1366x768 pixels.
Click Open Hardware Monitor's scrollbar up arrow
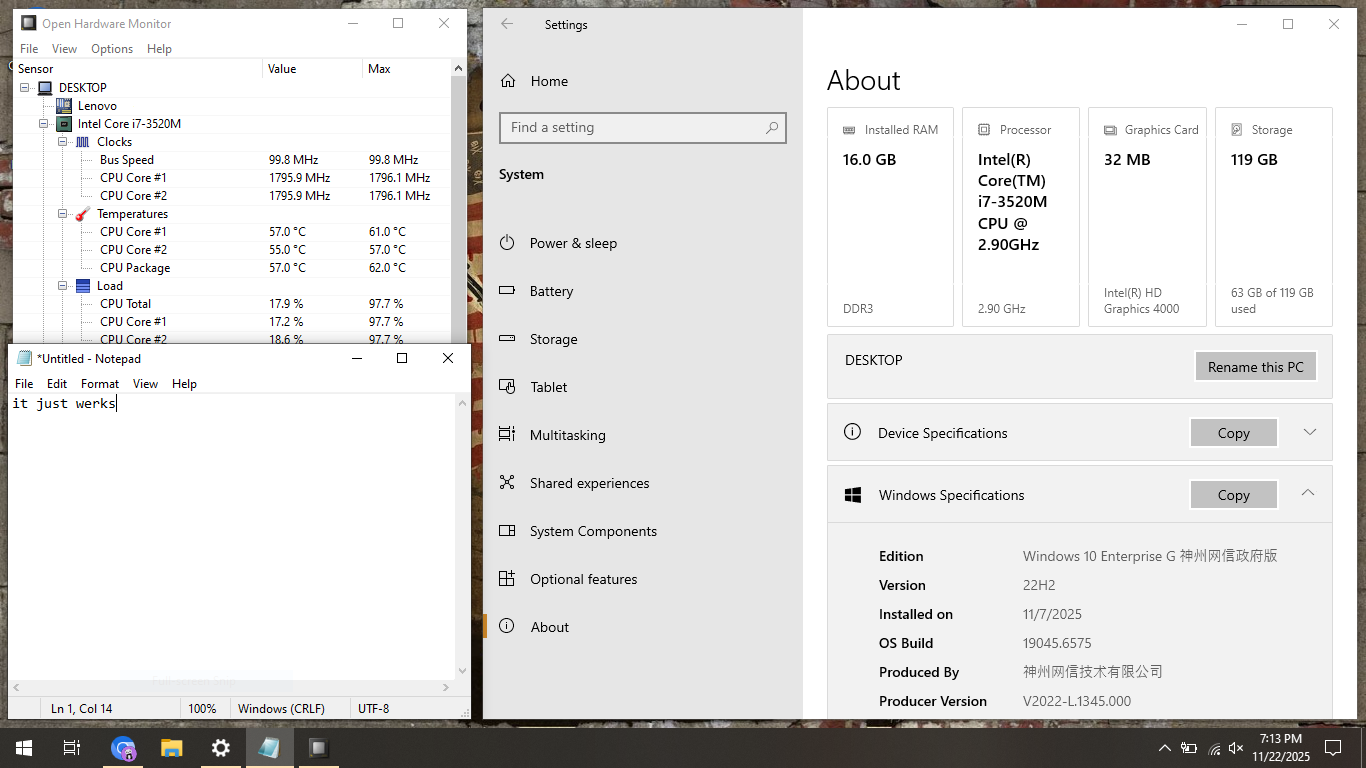point(459,69)
